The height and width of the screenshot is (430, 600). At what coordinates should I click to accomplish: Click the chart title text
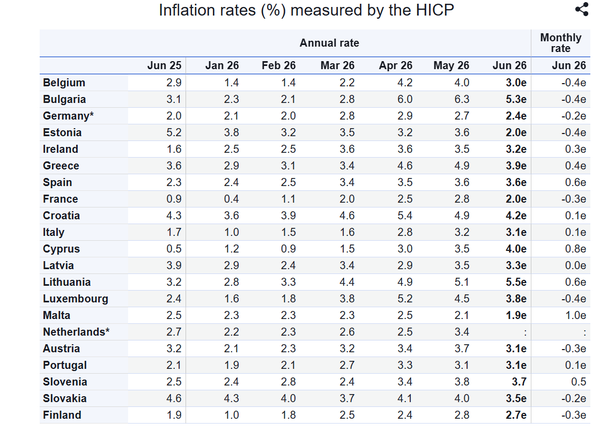click(x=307, y=10)
